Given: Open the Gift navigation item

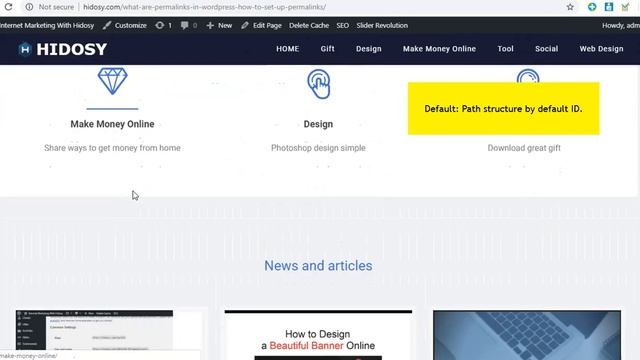Looking at the screenshot, I should [327, 49].
